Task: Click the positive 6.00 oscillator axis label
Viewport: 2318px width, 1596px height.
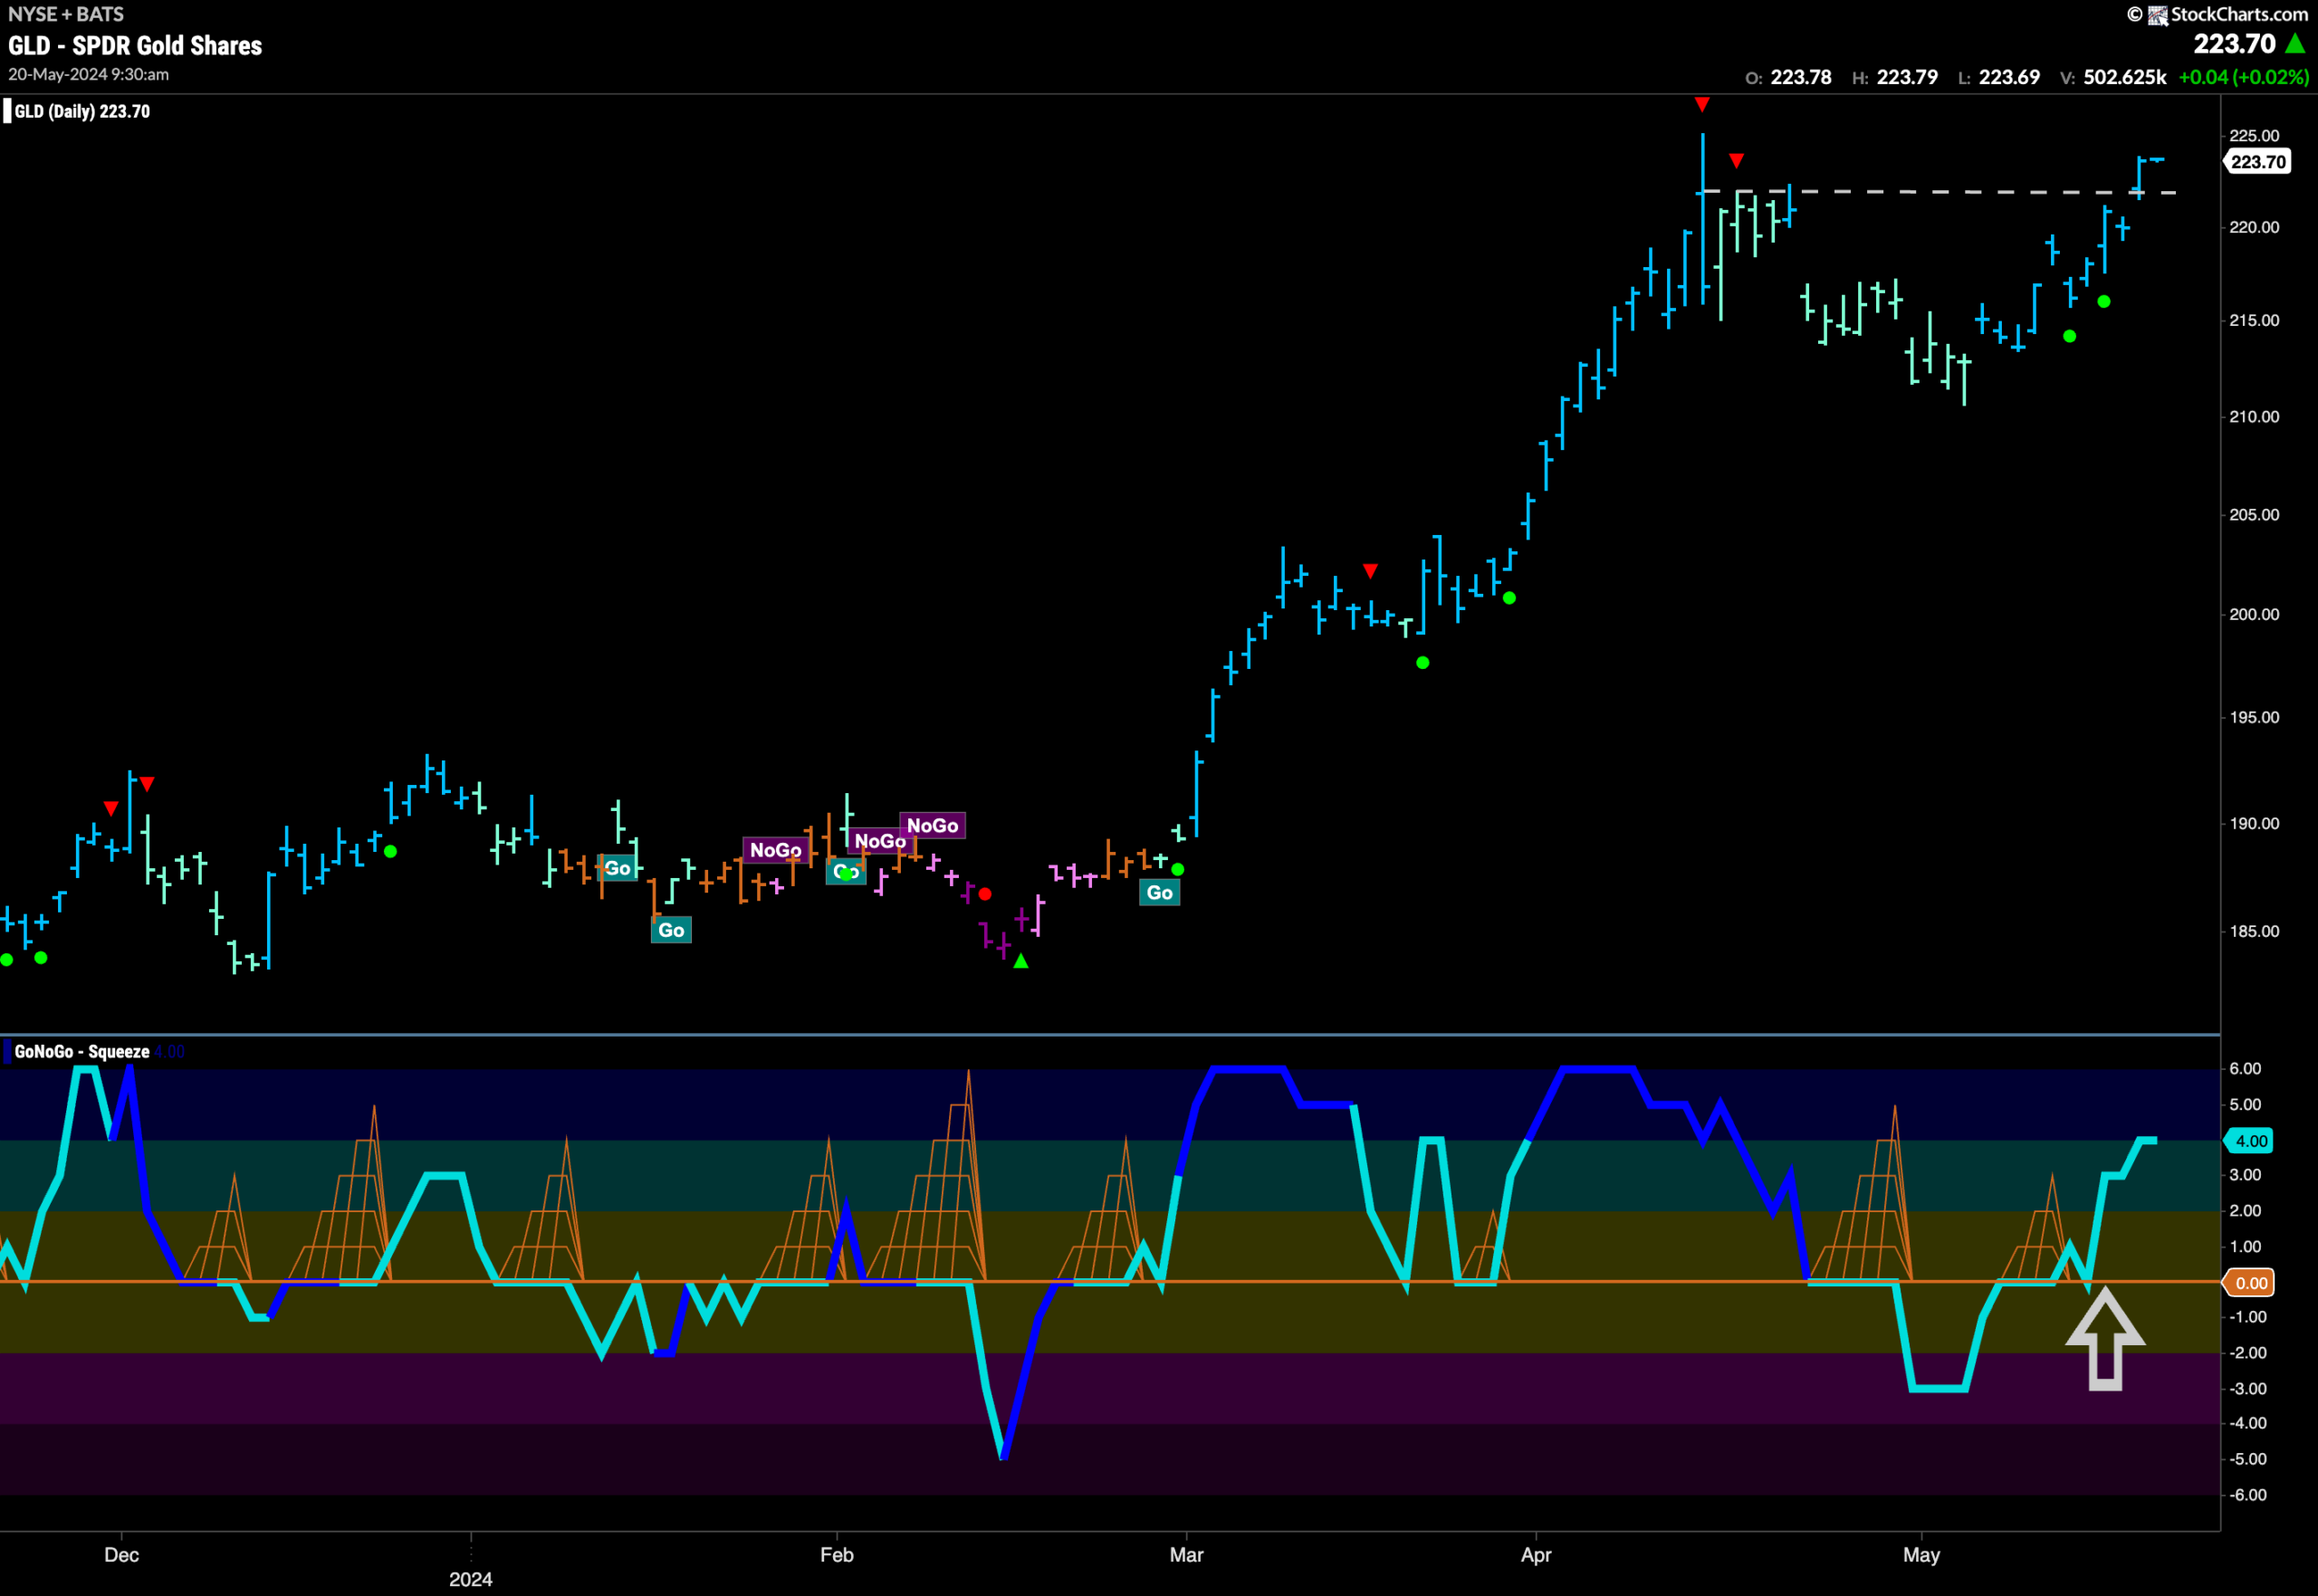Action: [x=2245, y=1068]
